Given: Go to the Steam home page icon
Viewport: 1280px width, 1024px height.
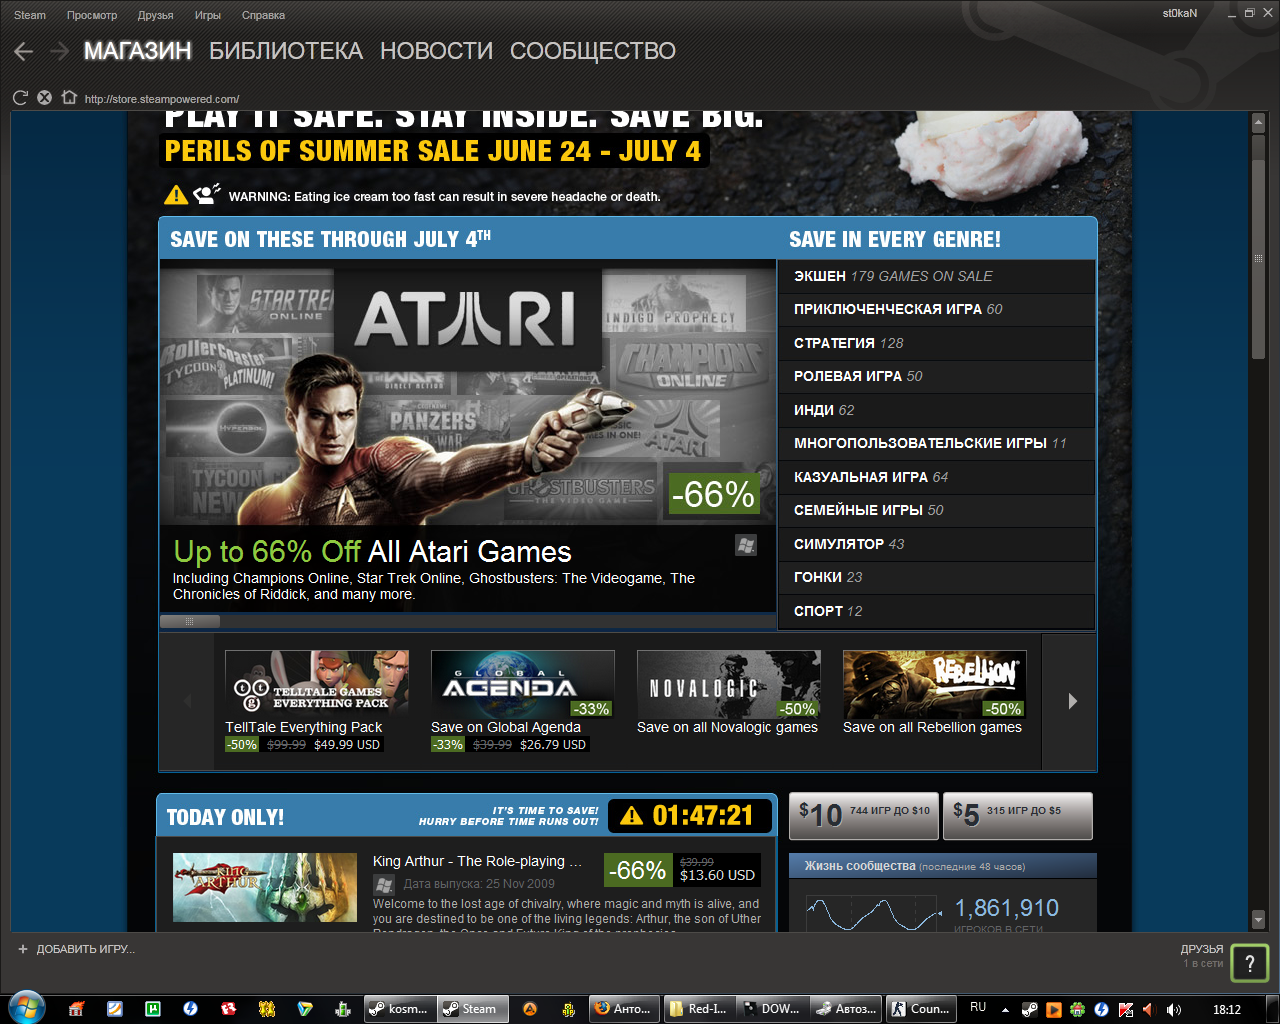Looking at the screenshot, I should (x=69, y=98).
